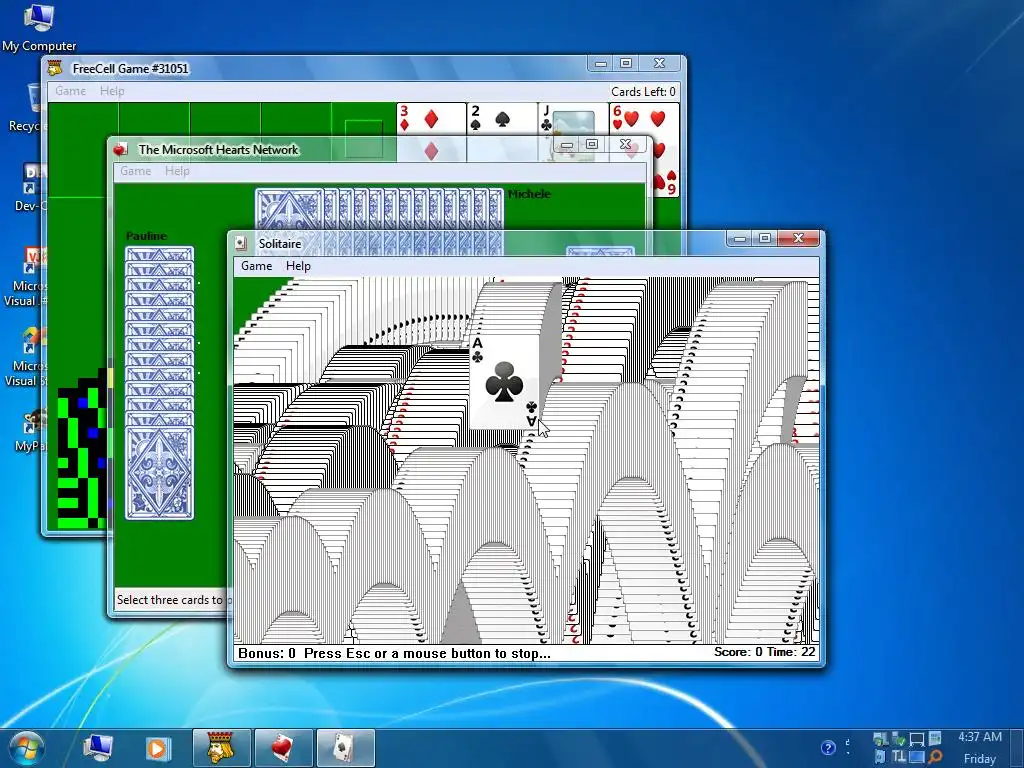Screen dimensions: 1024x768
Task: Click the 'Select three cards to' status text
Action: click(170, 600)
